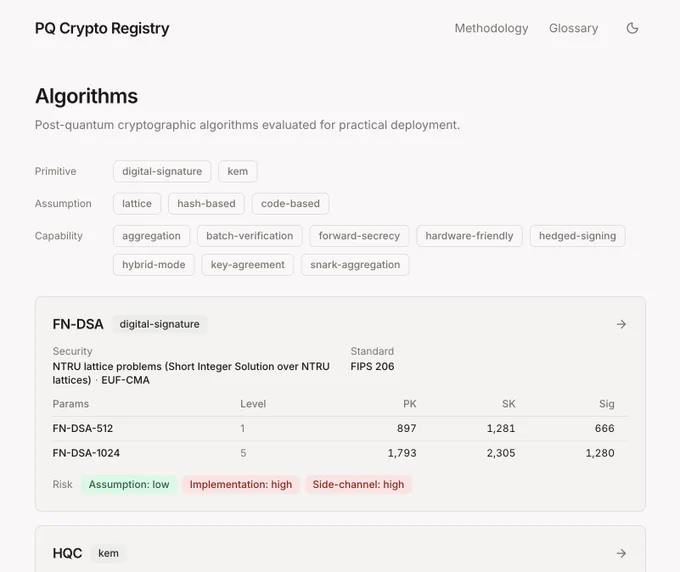This screenshot has height=572, width=680.
Task: Open the Glossary page
Action: [573, 28]
